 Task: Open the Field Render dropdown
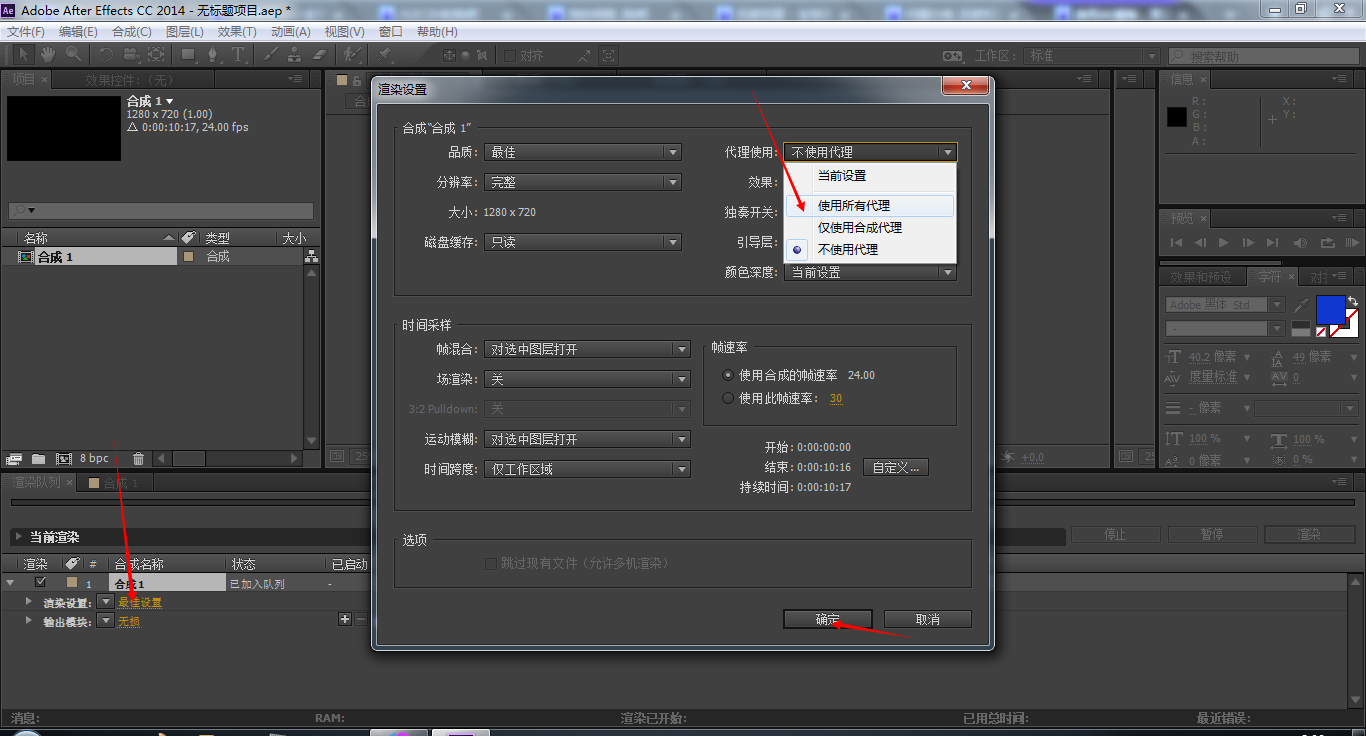[x=587, y=379]
